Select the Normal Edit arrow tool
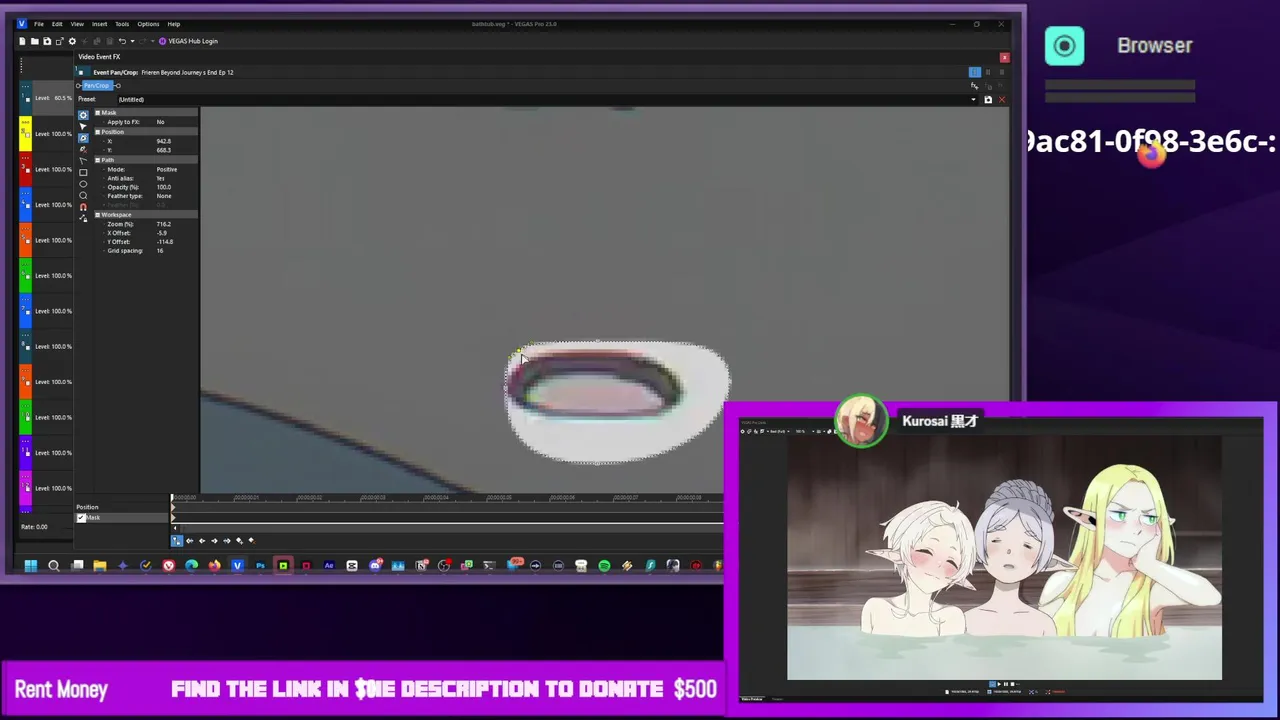Screen dimensions: 1280x720 pos(83,127)
